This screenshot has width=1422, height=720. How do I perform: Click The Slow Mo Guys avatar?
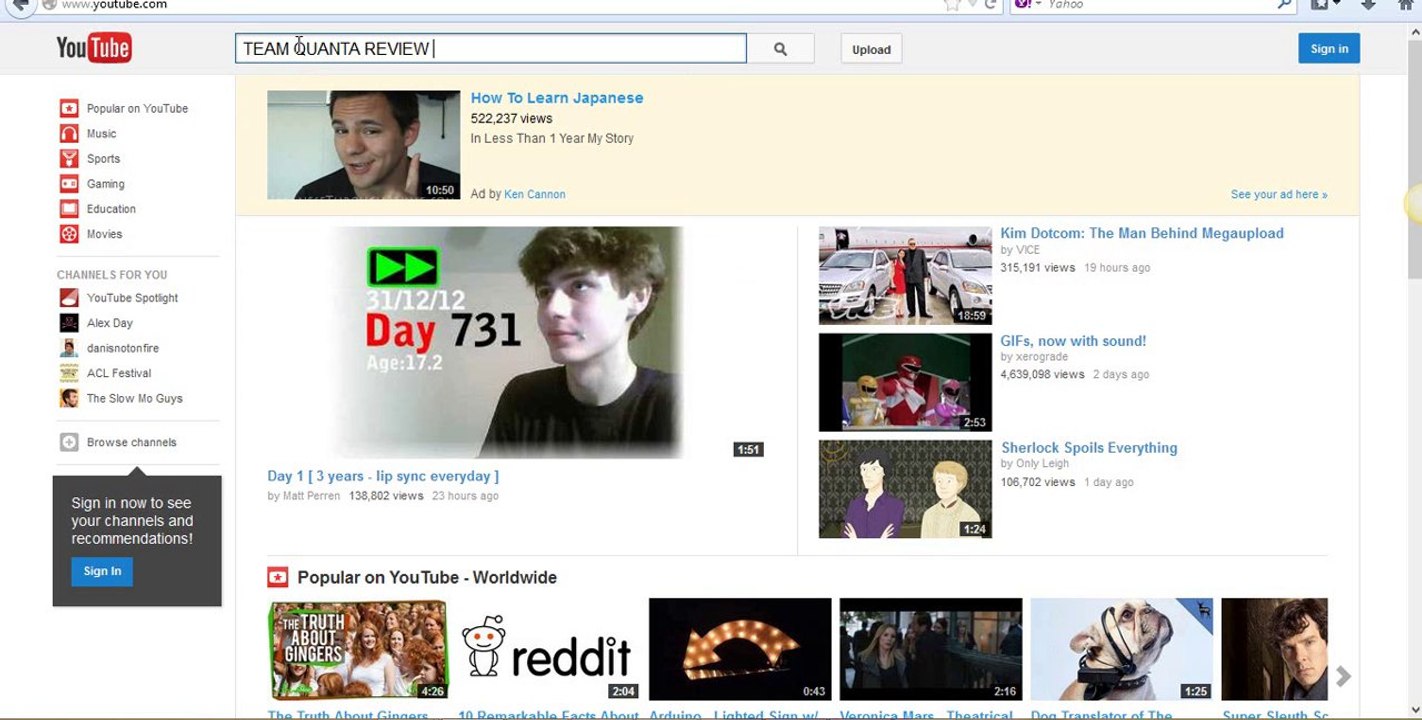coord(69,397)
